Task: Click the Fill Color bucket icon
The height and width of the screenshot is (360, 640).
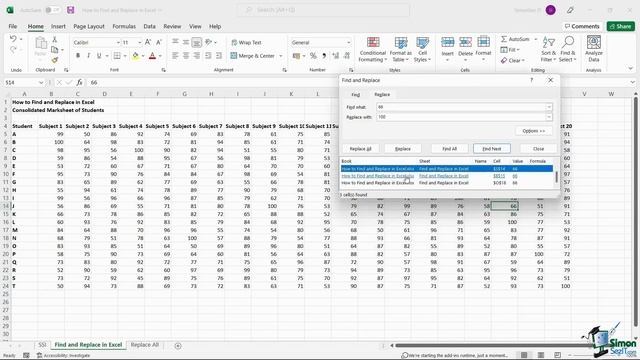Action: pos(135,56)
